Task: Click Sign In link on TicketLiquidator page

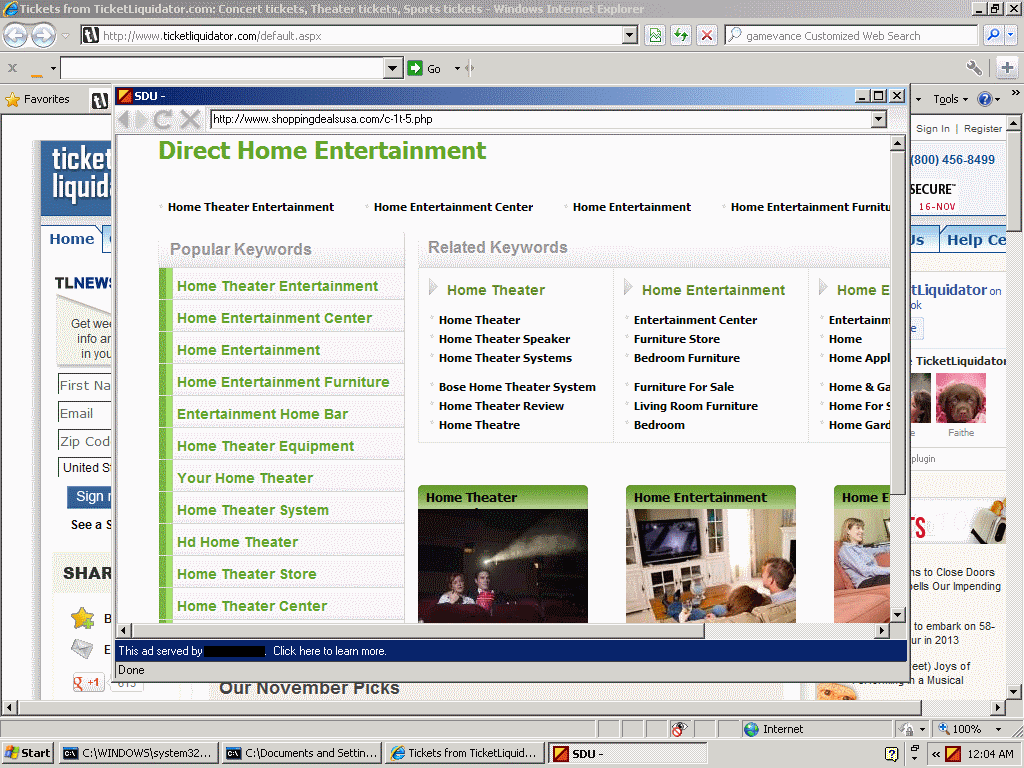Action: tap(933, 129)
